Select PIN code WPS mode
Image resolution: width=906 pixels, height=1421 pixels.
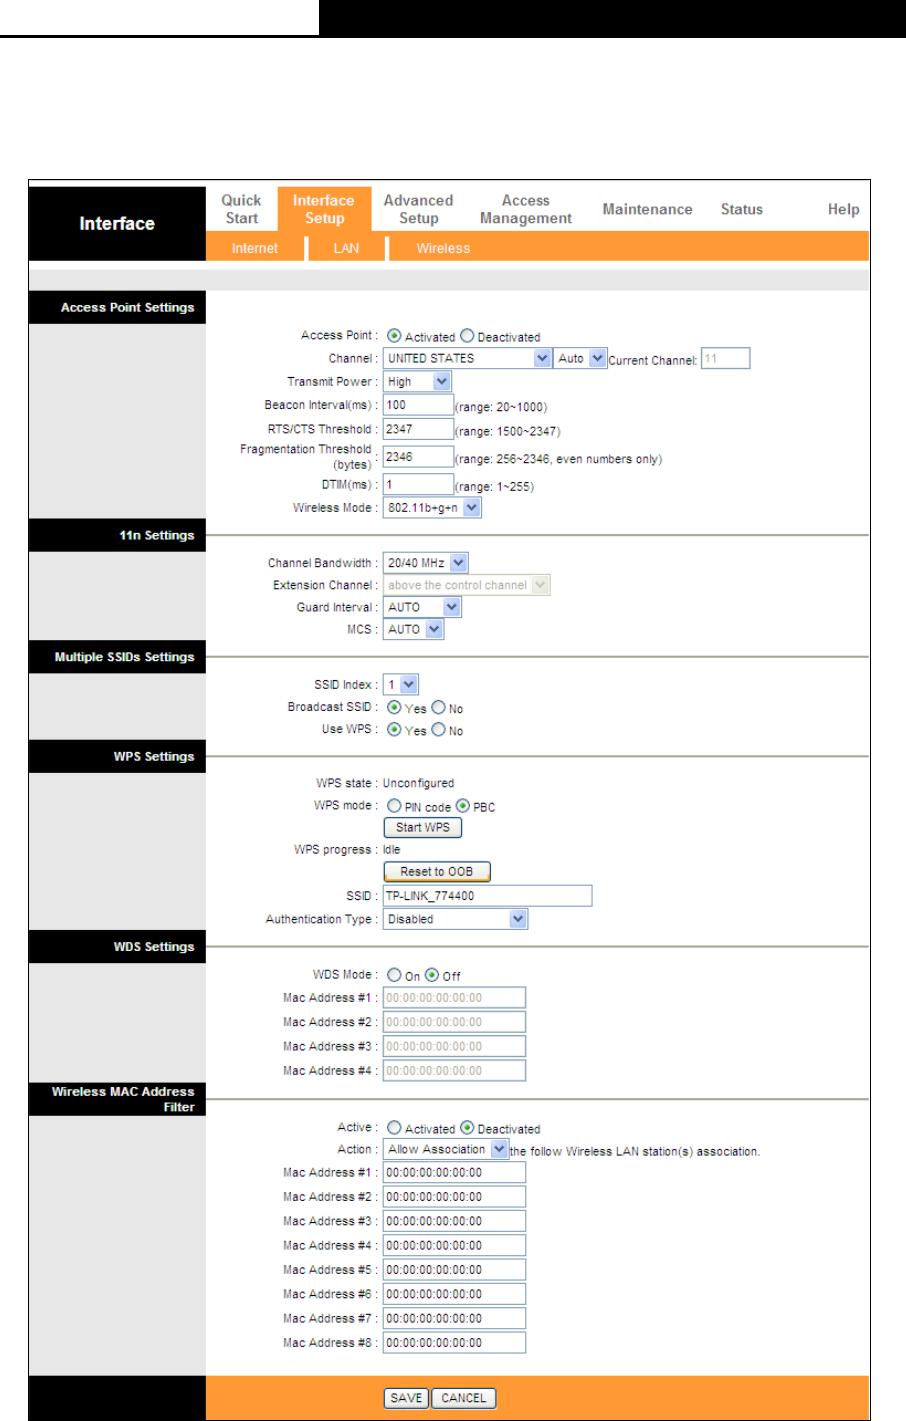tap(394, 805)
